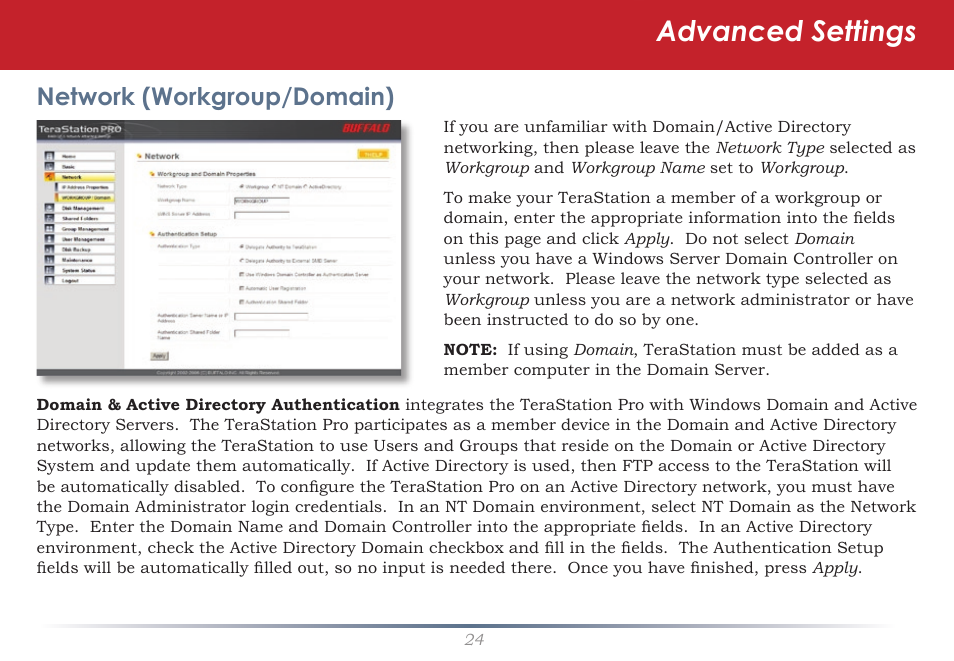Click the Apply button
Viewport: 954px width, 661px height.
tap(159, 356)
